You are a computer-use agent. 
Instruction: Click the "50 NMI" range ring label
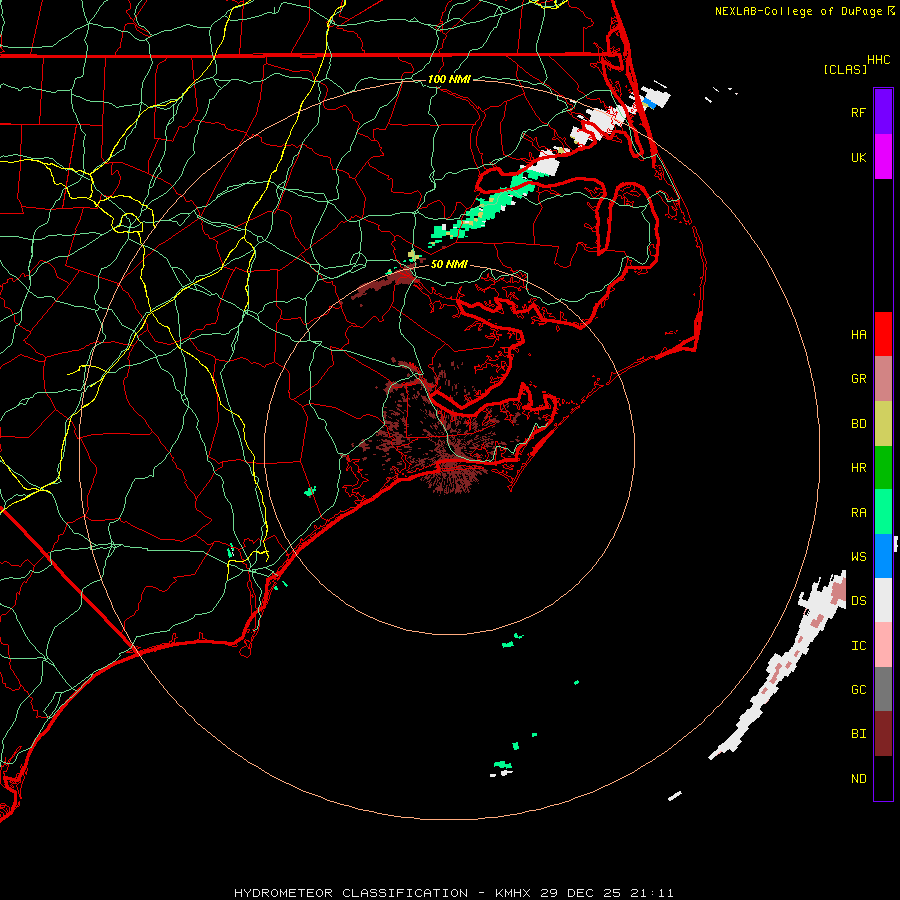pos(449,264)
